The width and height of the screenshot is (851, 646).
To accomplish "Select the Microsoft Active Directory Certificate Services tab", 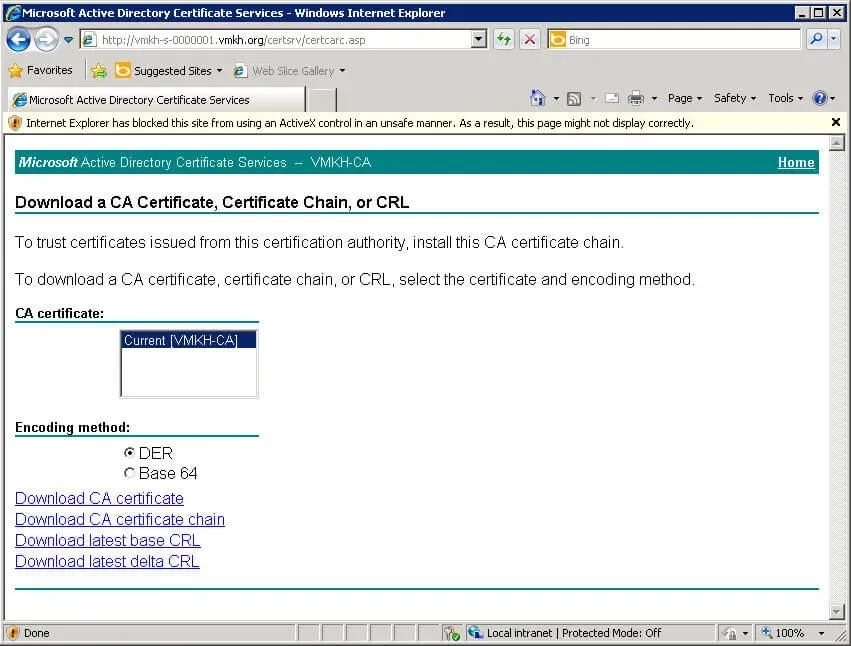I will pyautogui.click(x=157, y=100).
